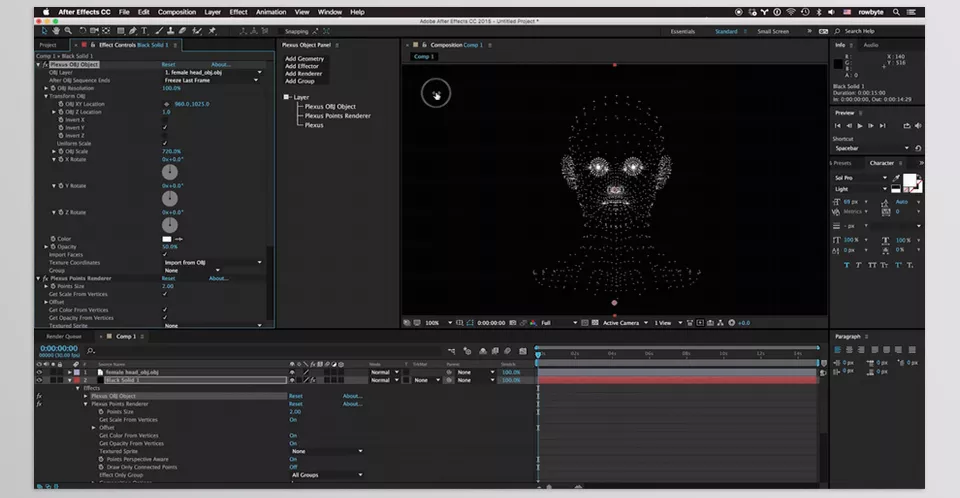Click the X Rotate angle dial
Screen dimensions: 960x498
click(x=170, y=172)
